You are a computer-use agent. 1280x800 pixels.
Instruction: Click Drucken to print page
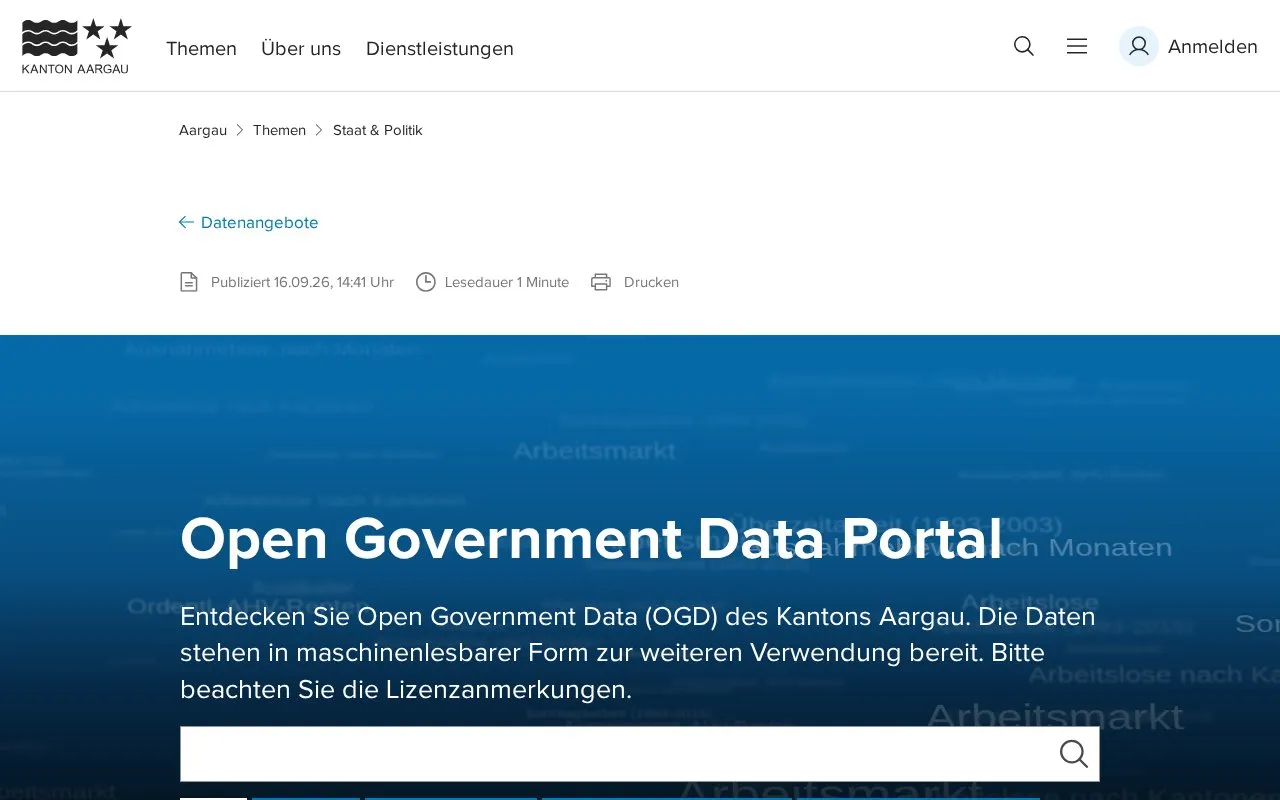pyautogui.click(x=651, y=282)
